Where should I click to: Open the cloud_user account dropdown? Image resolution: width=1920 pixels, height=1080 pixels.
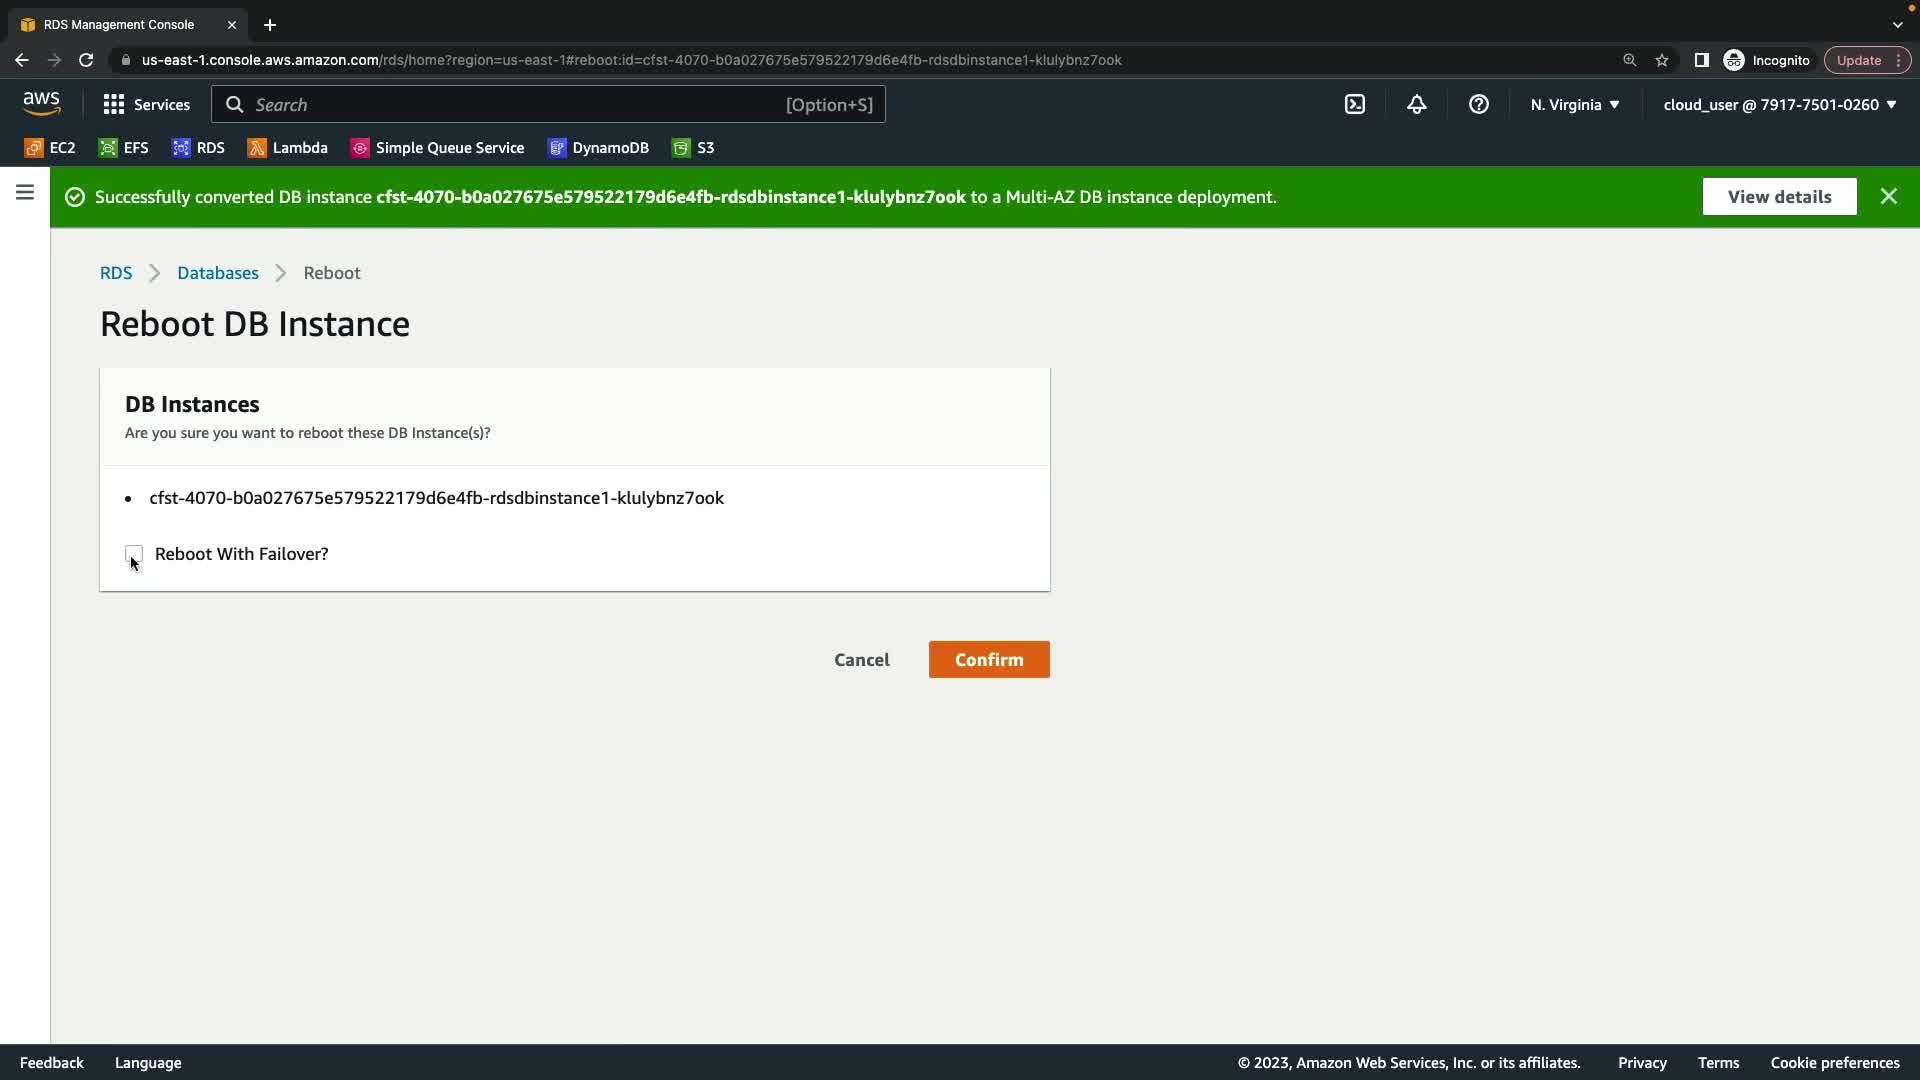pos(1779,104)
